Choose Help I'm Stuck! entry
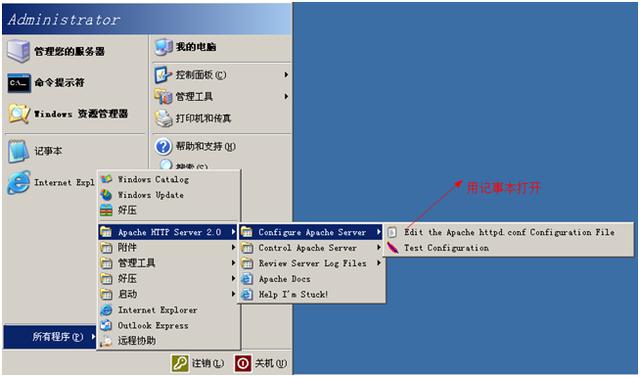 point(312,295)
